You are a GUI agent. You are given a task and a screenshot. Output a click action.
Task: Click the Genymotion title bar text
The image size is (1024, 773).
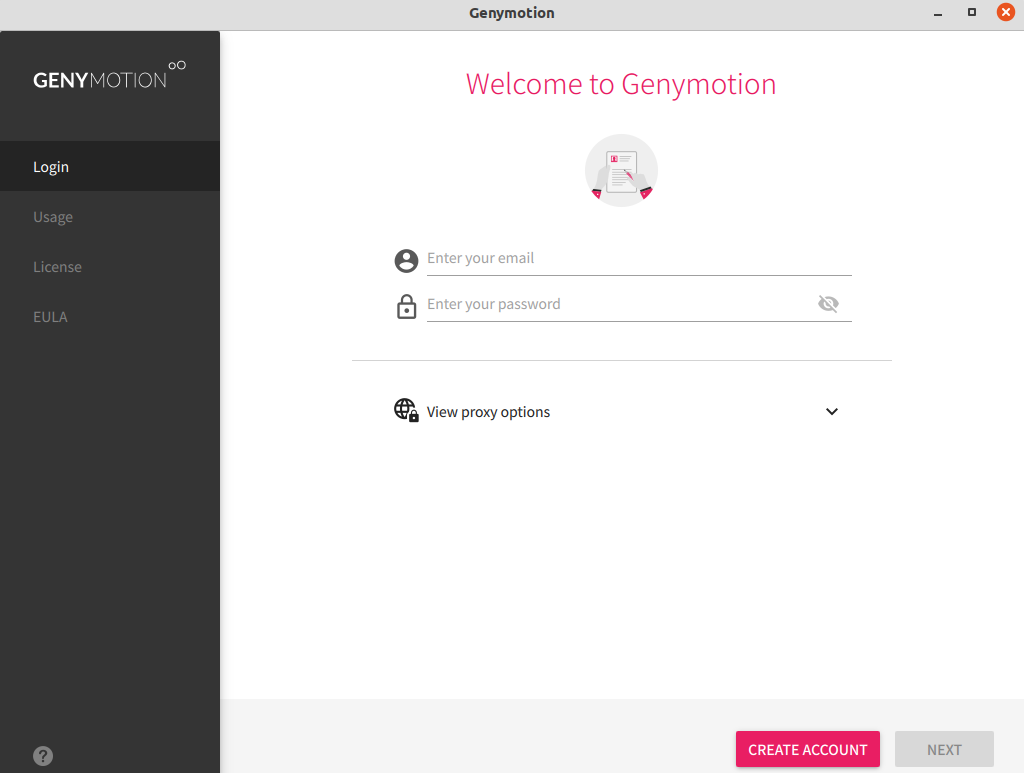click(x=512, y=13)
